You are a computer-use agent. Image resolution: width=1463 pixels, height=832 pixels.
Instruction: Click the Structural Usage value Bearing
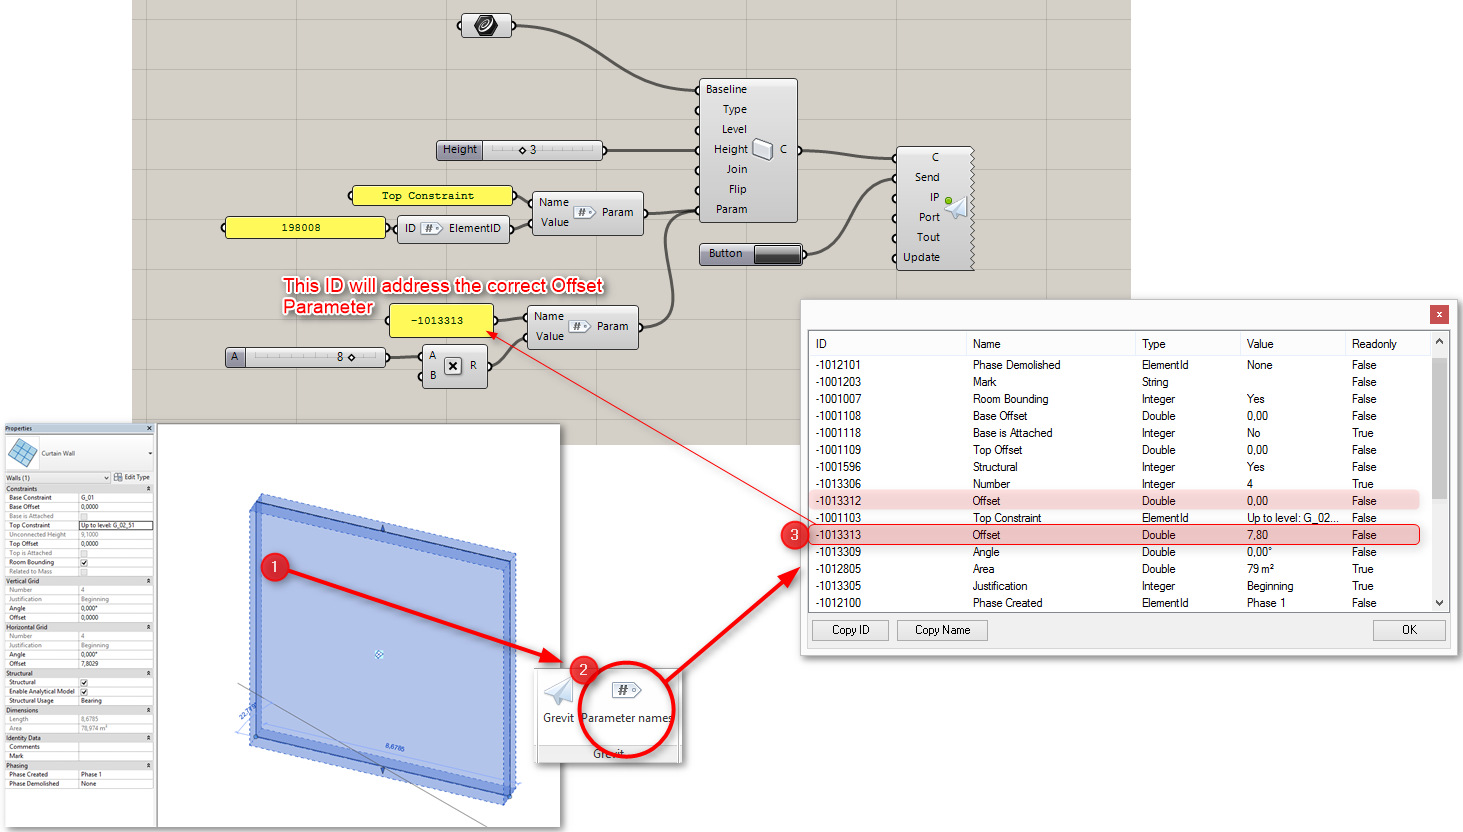(x=116, y=701)
